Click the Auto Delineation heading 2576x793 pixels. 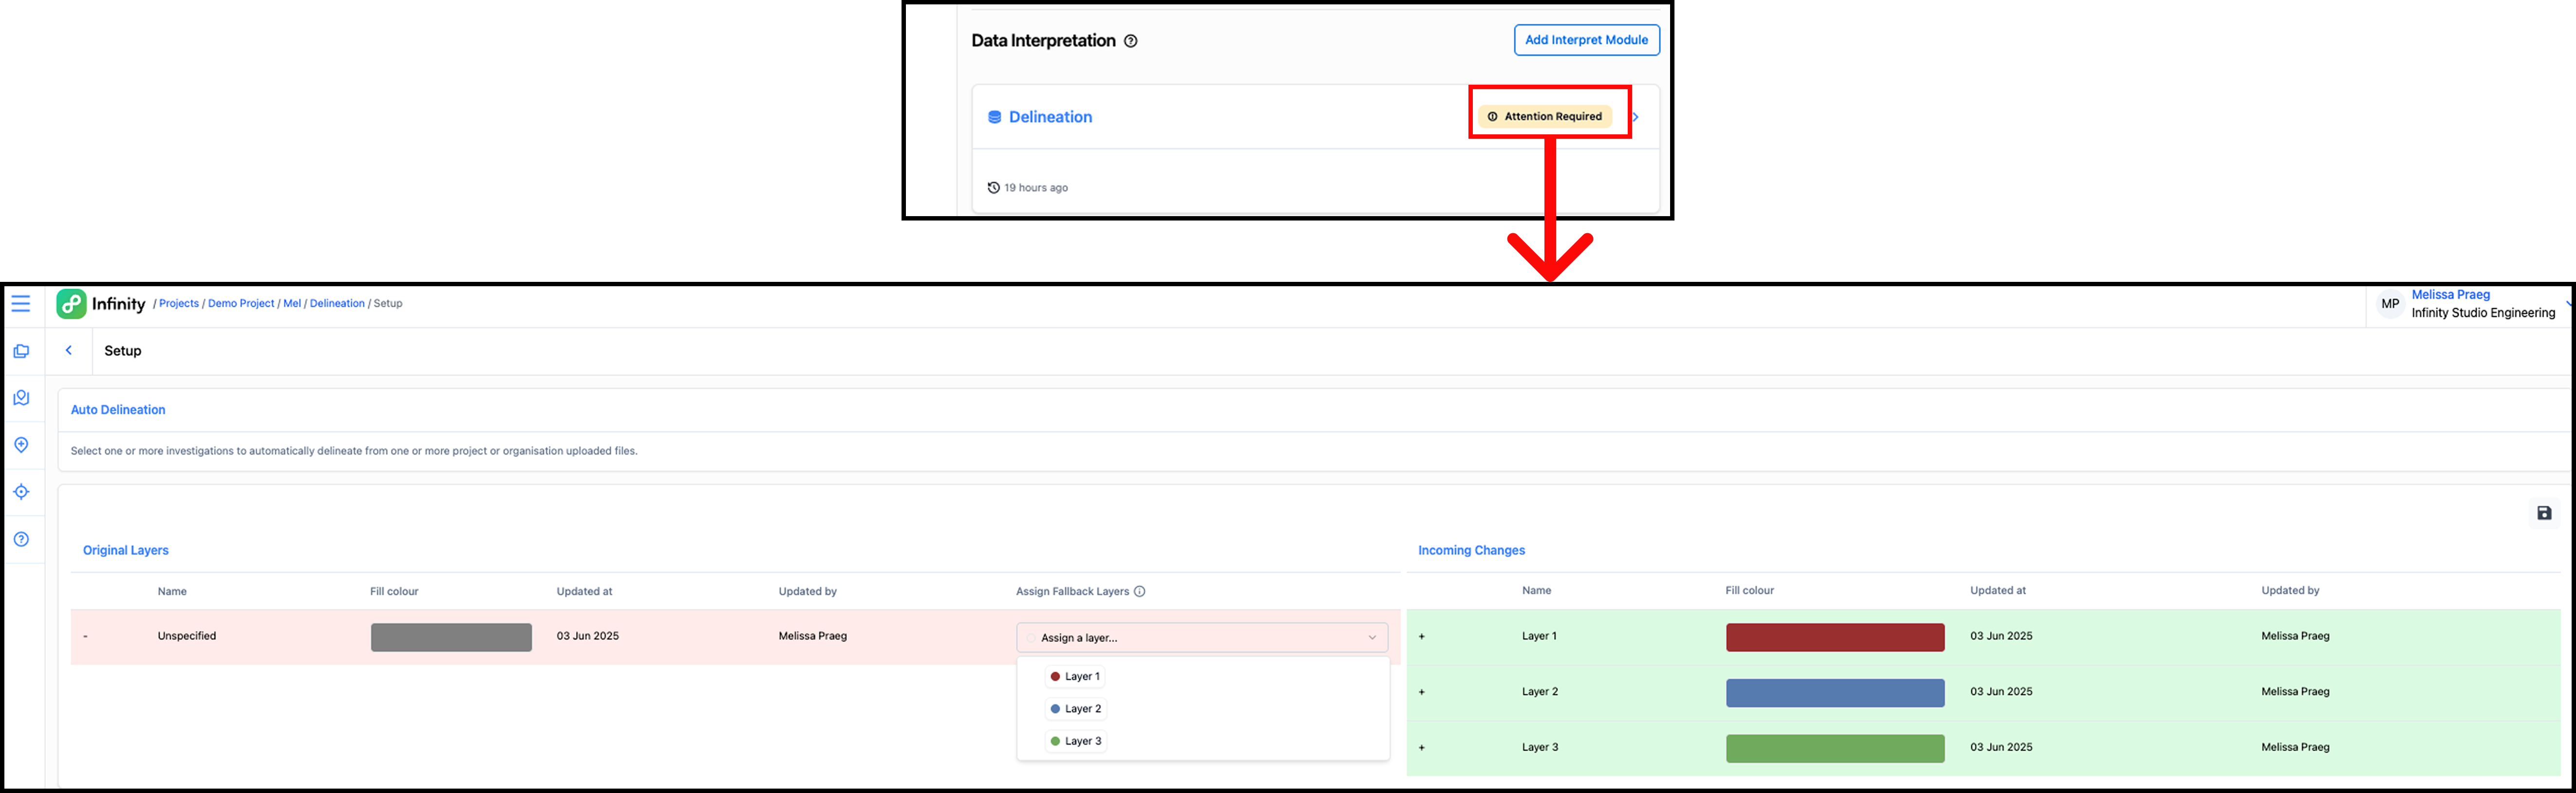point(118,410)
